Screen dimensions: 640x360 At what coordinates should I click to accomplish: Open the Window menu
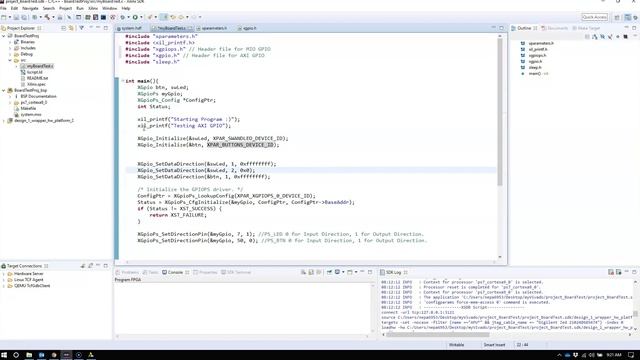(x=109, y=8)
